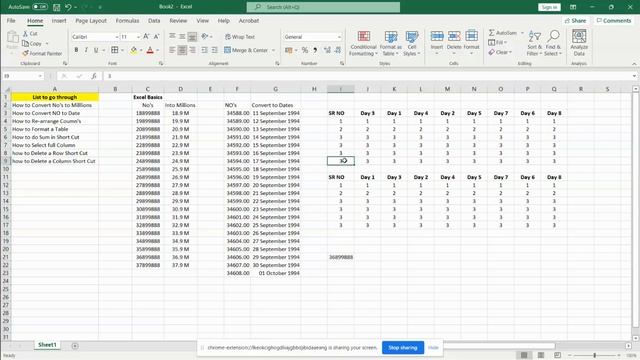Click the Borders icon

click(x=115, y=50)
